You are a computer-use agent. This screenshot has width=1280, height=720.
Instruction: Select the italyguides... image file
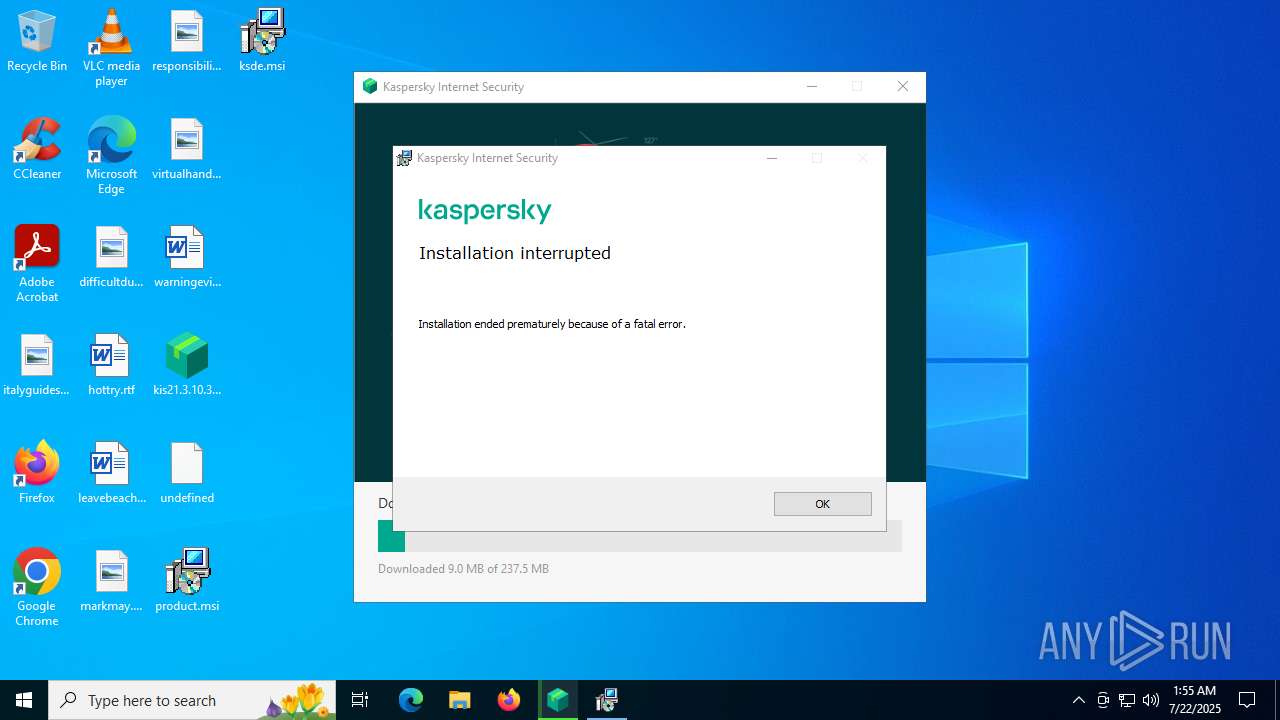pos(37,366)
